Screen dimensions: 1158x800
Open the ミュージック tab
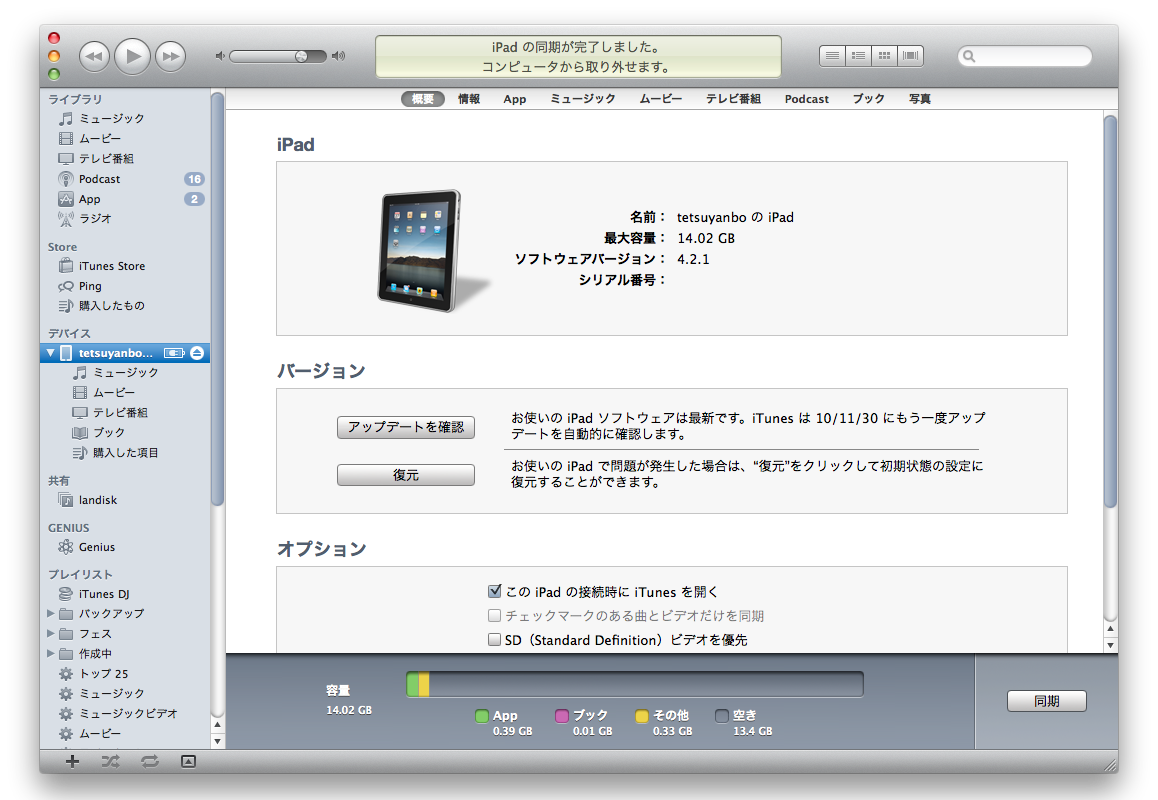pos(583,99)
